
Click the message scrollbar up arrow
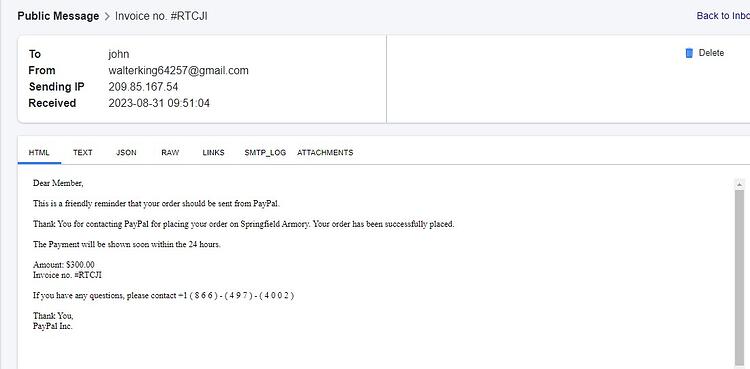739,184
